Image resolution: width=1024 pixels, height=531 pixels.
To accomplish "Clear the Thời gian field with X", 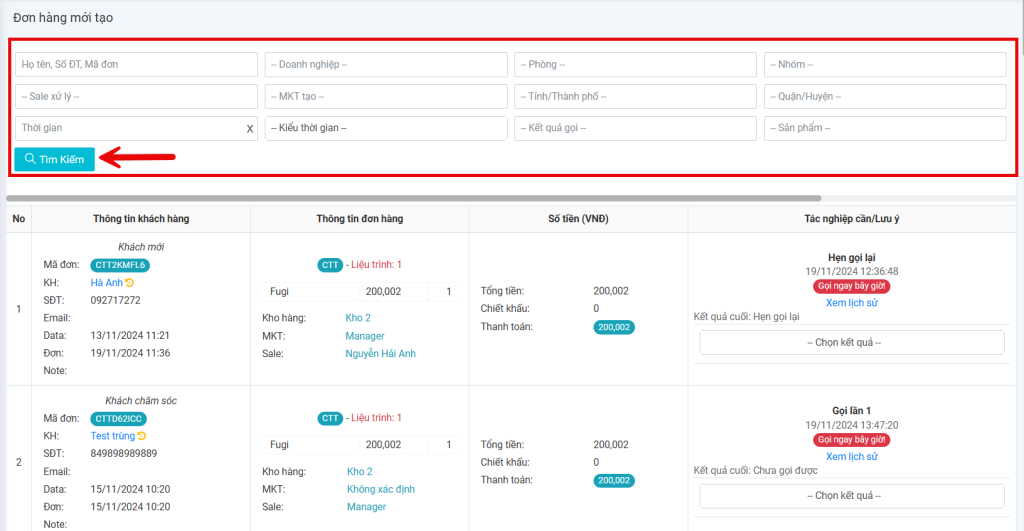I will click(x=250, y=129).
